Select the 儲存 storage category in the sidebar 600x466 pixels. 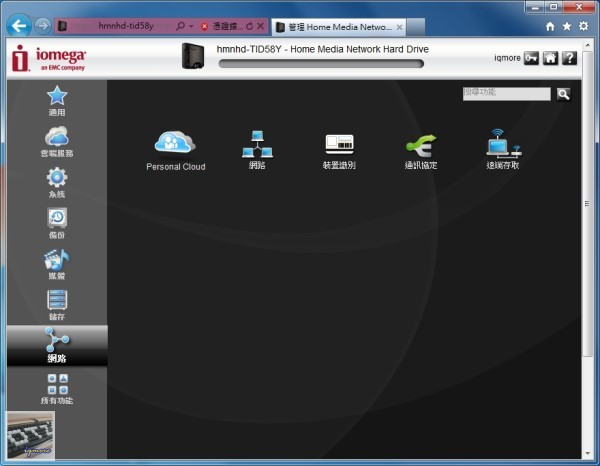pos(57,305)
